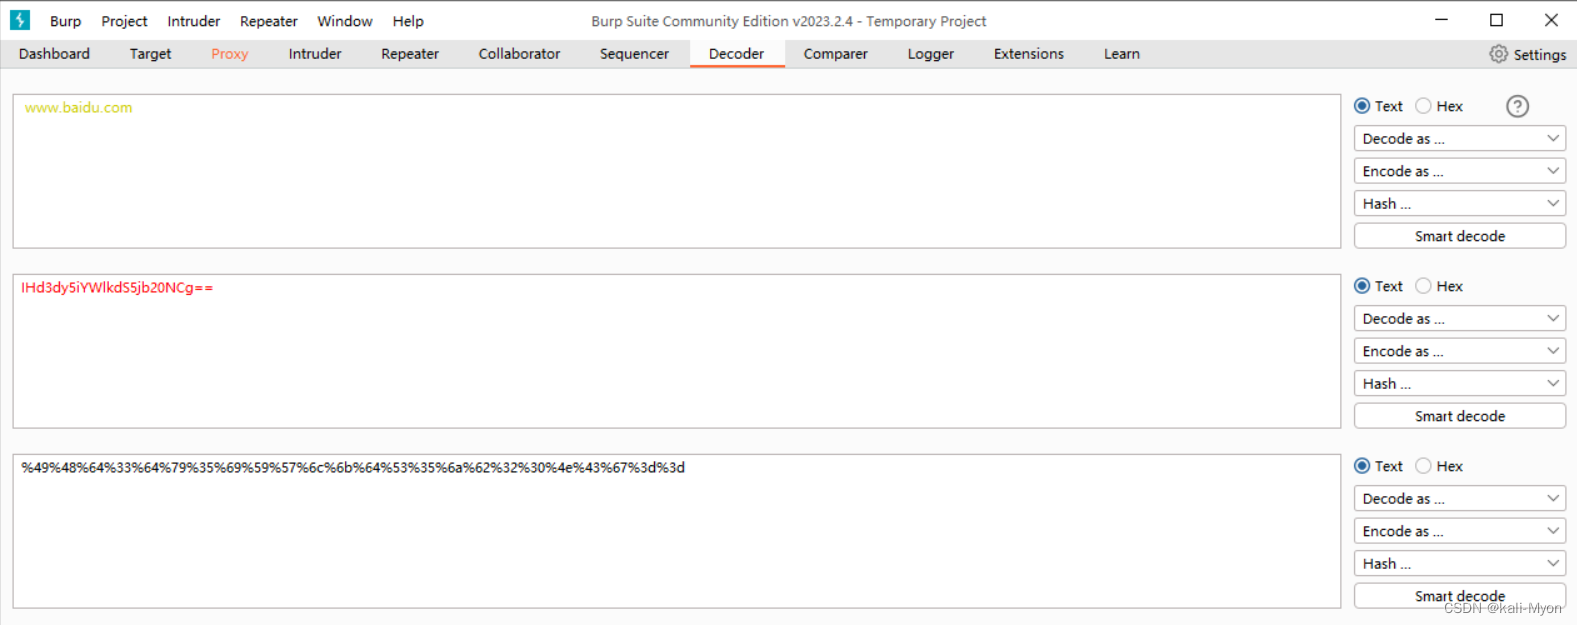
Task: Open third row's Decode as dropdown
Action: pos(1459,499)
